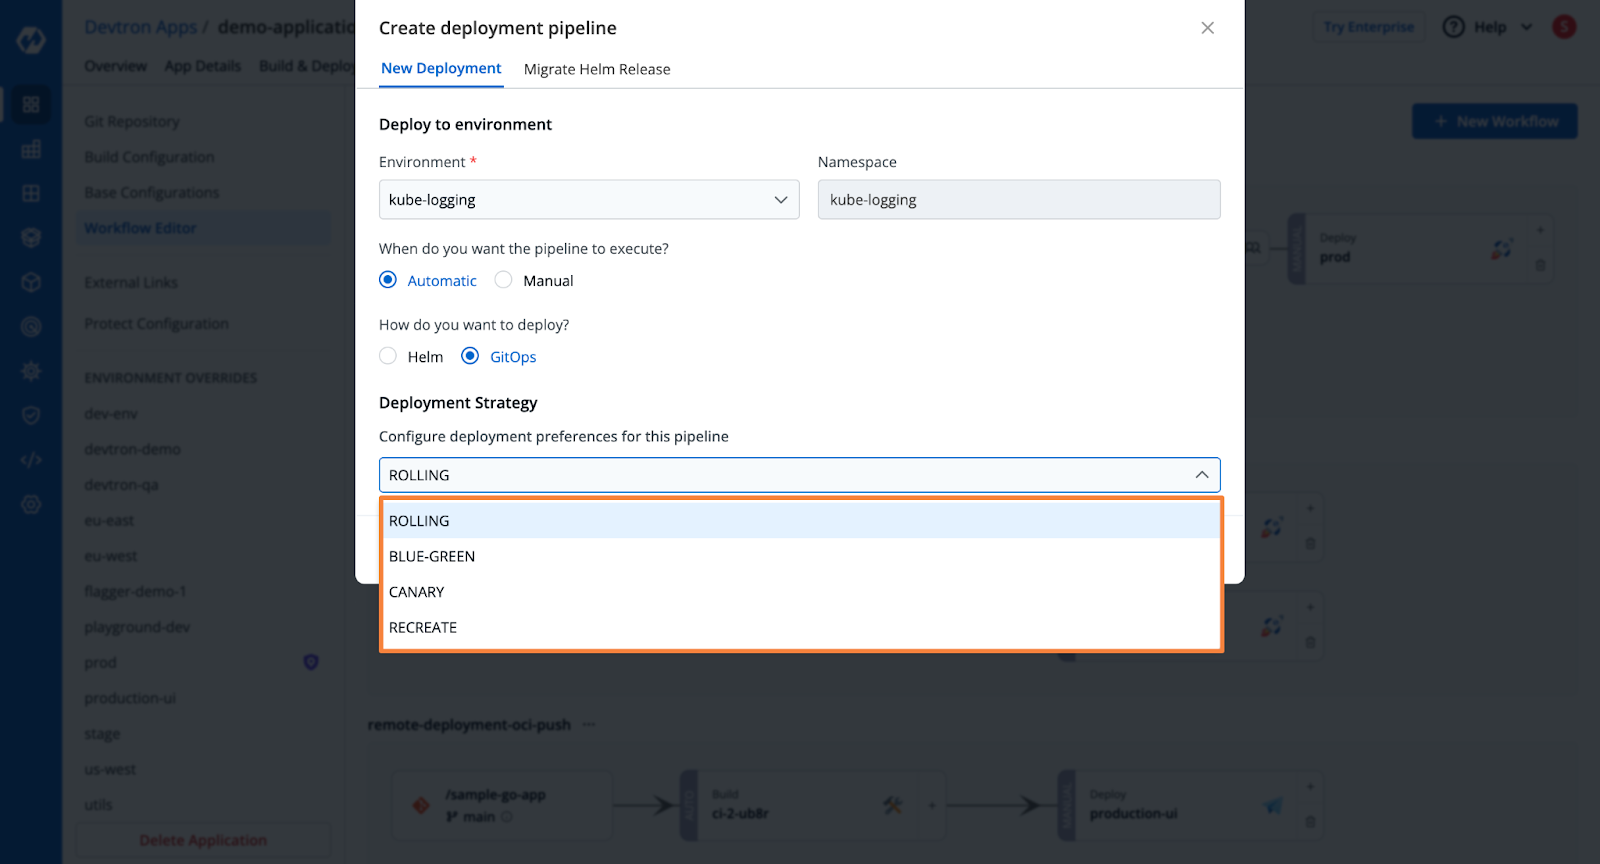The width and height of the screenshot is (1600, 864).
Task: Switch to New Deployment tab
Action: (x=441, y=68)
